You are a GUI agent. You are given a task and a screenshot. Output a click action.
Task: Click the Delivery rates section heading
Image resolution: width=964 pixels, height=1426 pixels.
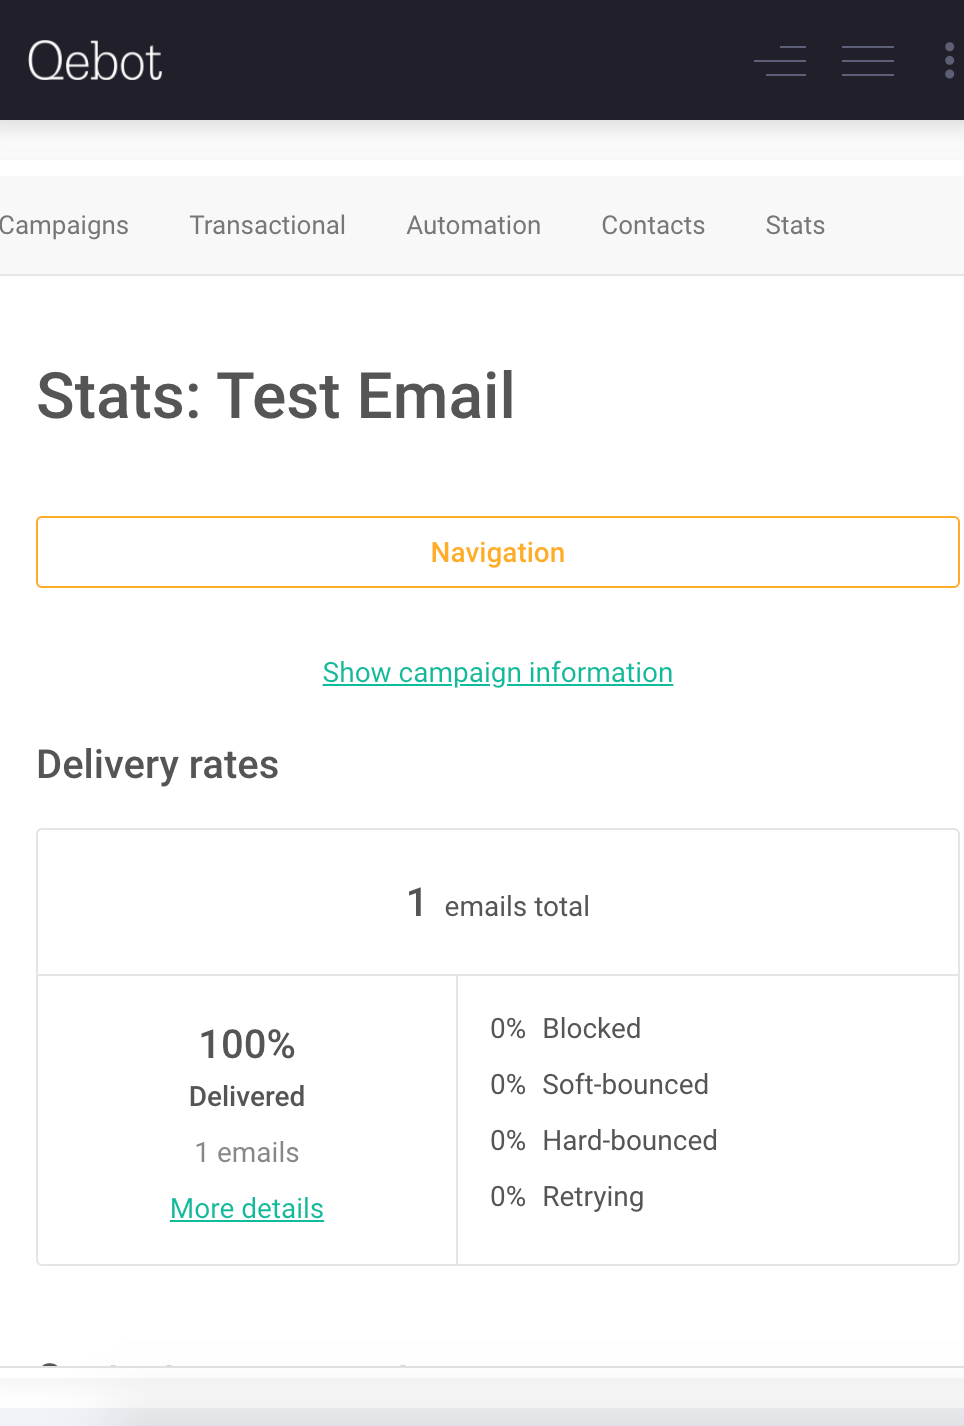pyautogui.click(x=157, y=765)
